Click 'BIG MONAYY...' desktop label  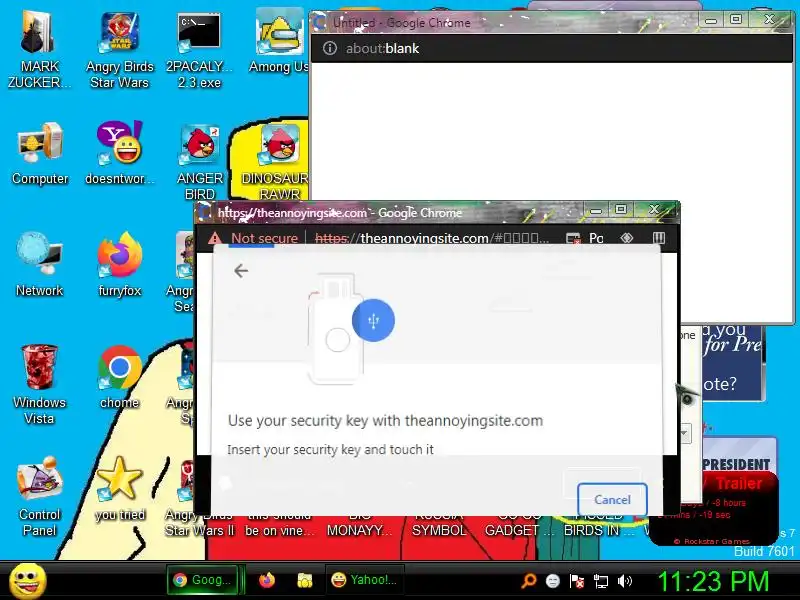pos(359,522)
